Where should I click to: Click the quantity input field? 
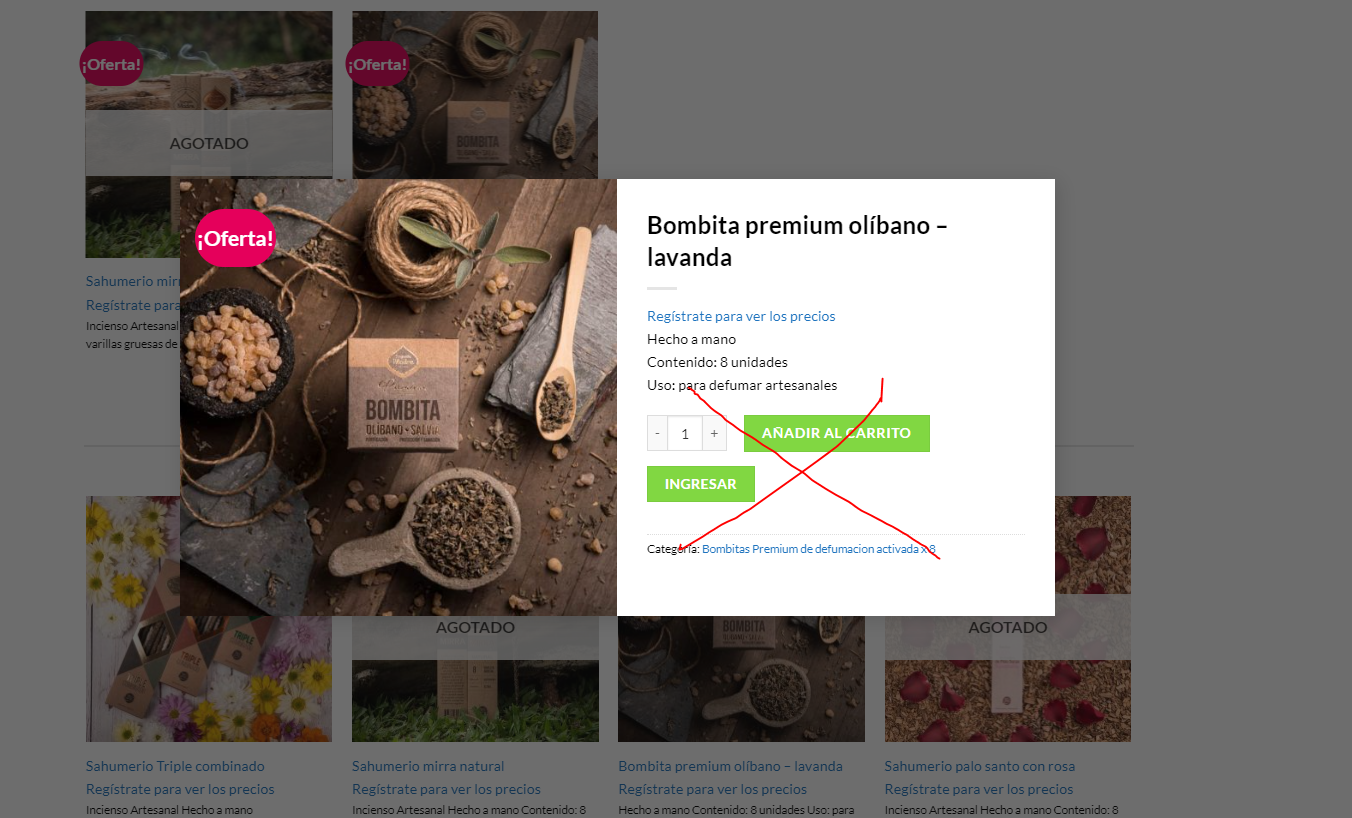click(x=685, y=433)
